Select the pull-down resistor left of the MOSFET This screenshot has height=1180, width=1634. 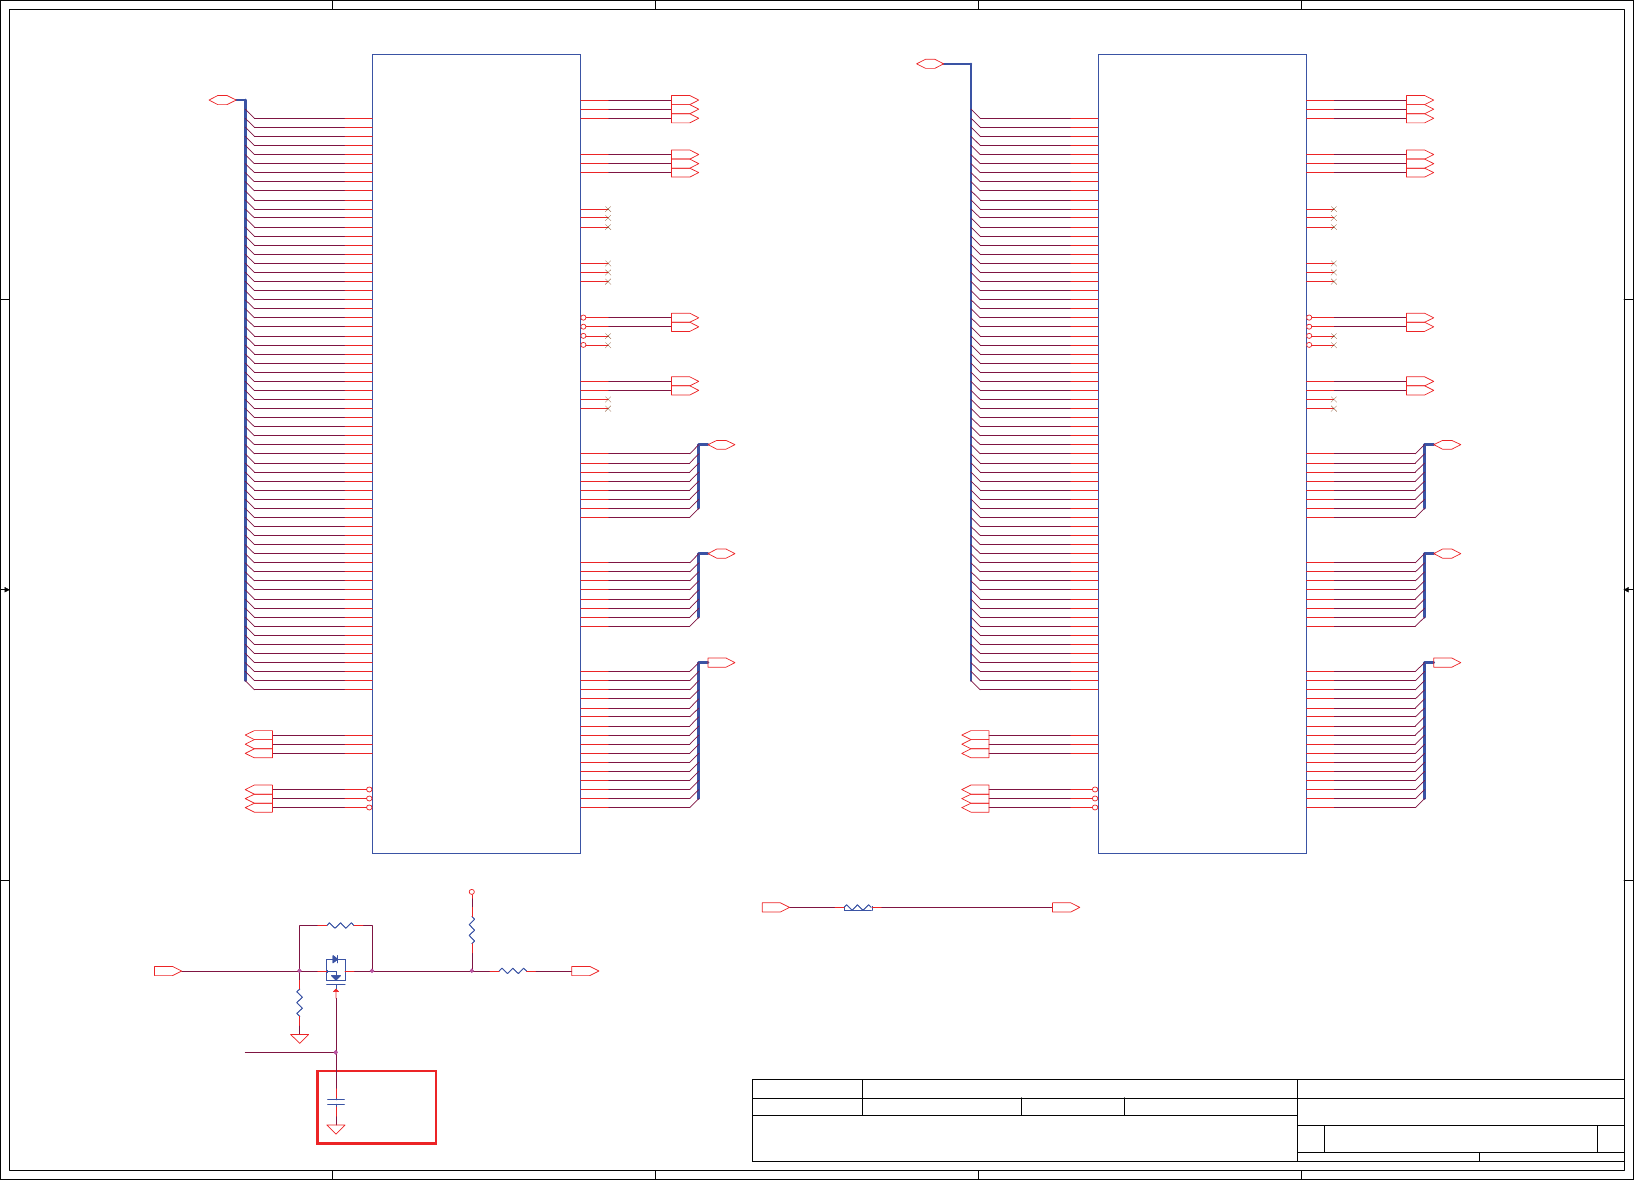[x=299, y=1001]
